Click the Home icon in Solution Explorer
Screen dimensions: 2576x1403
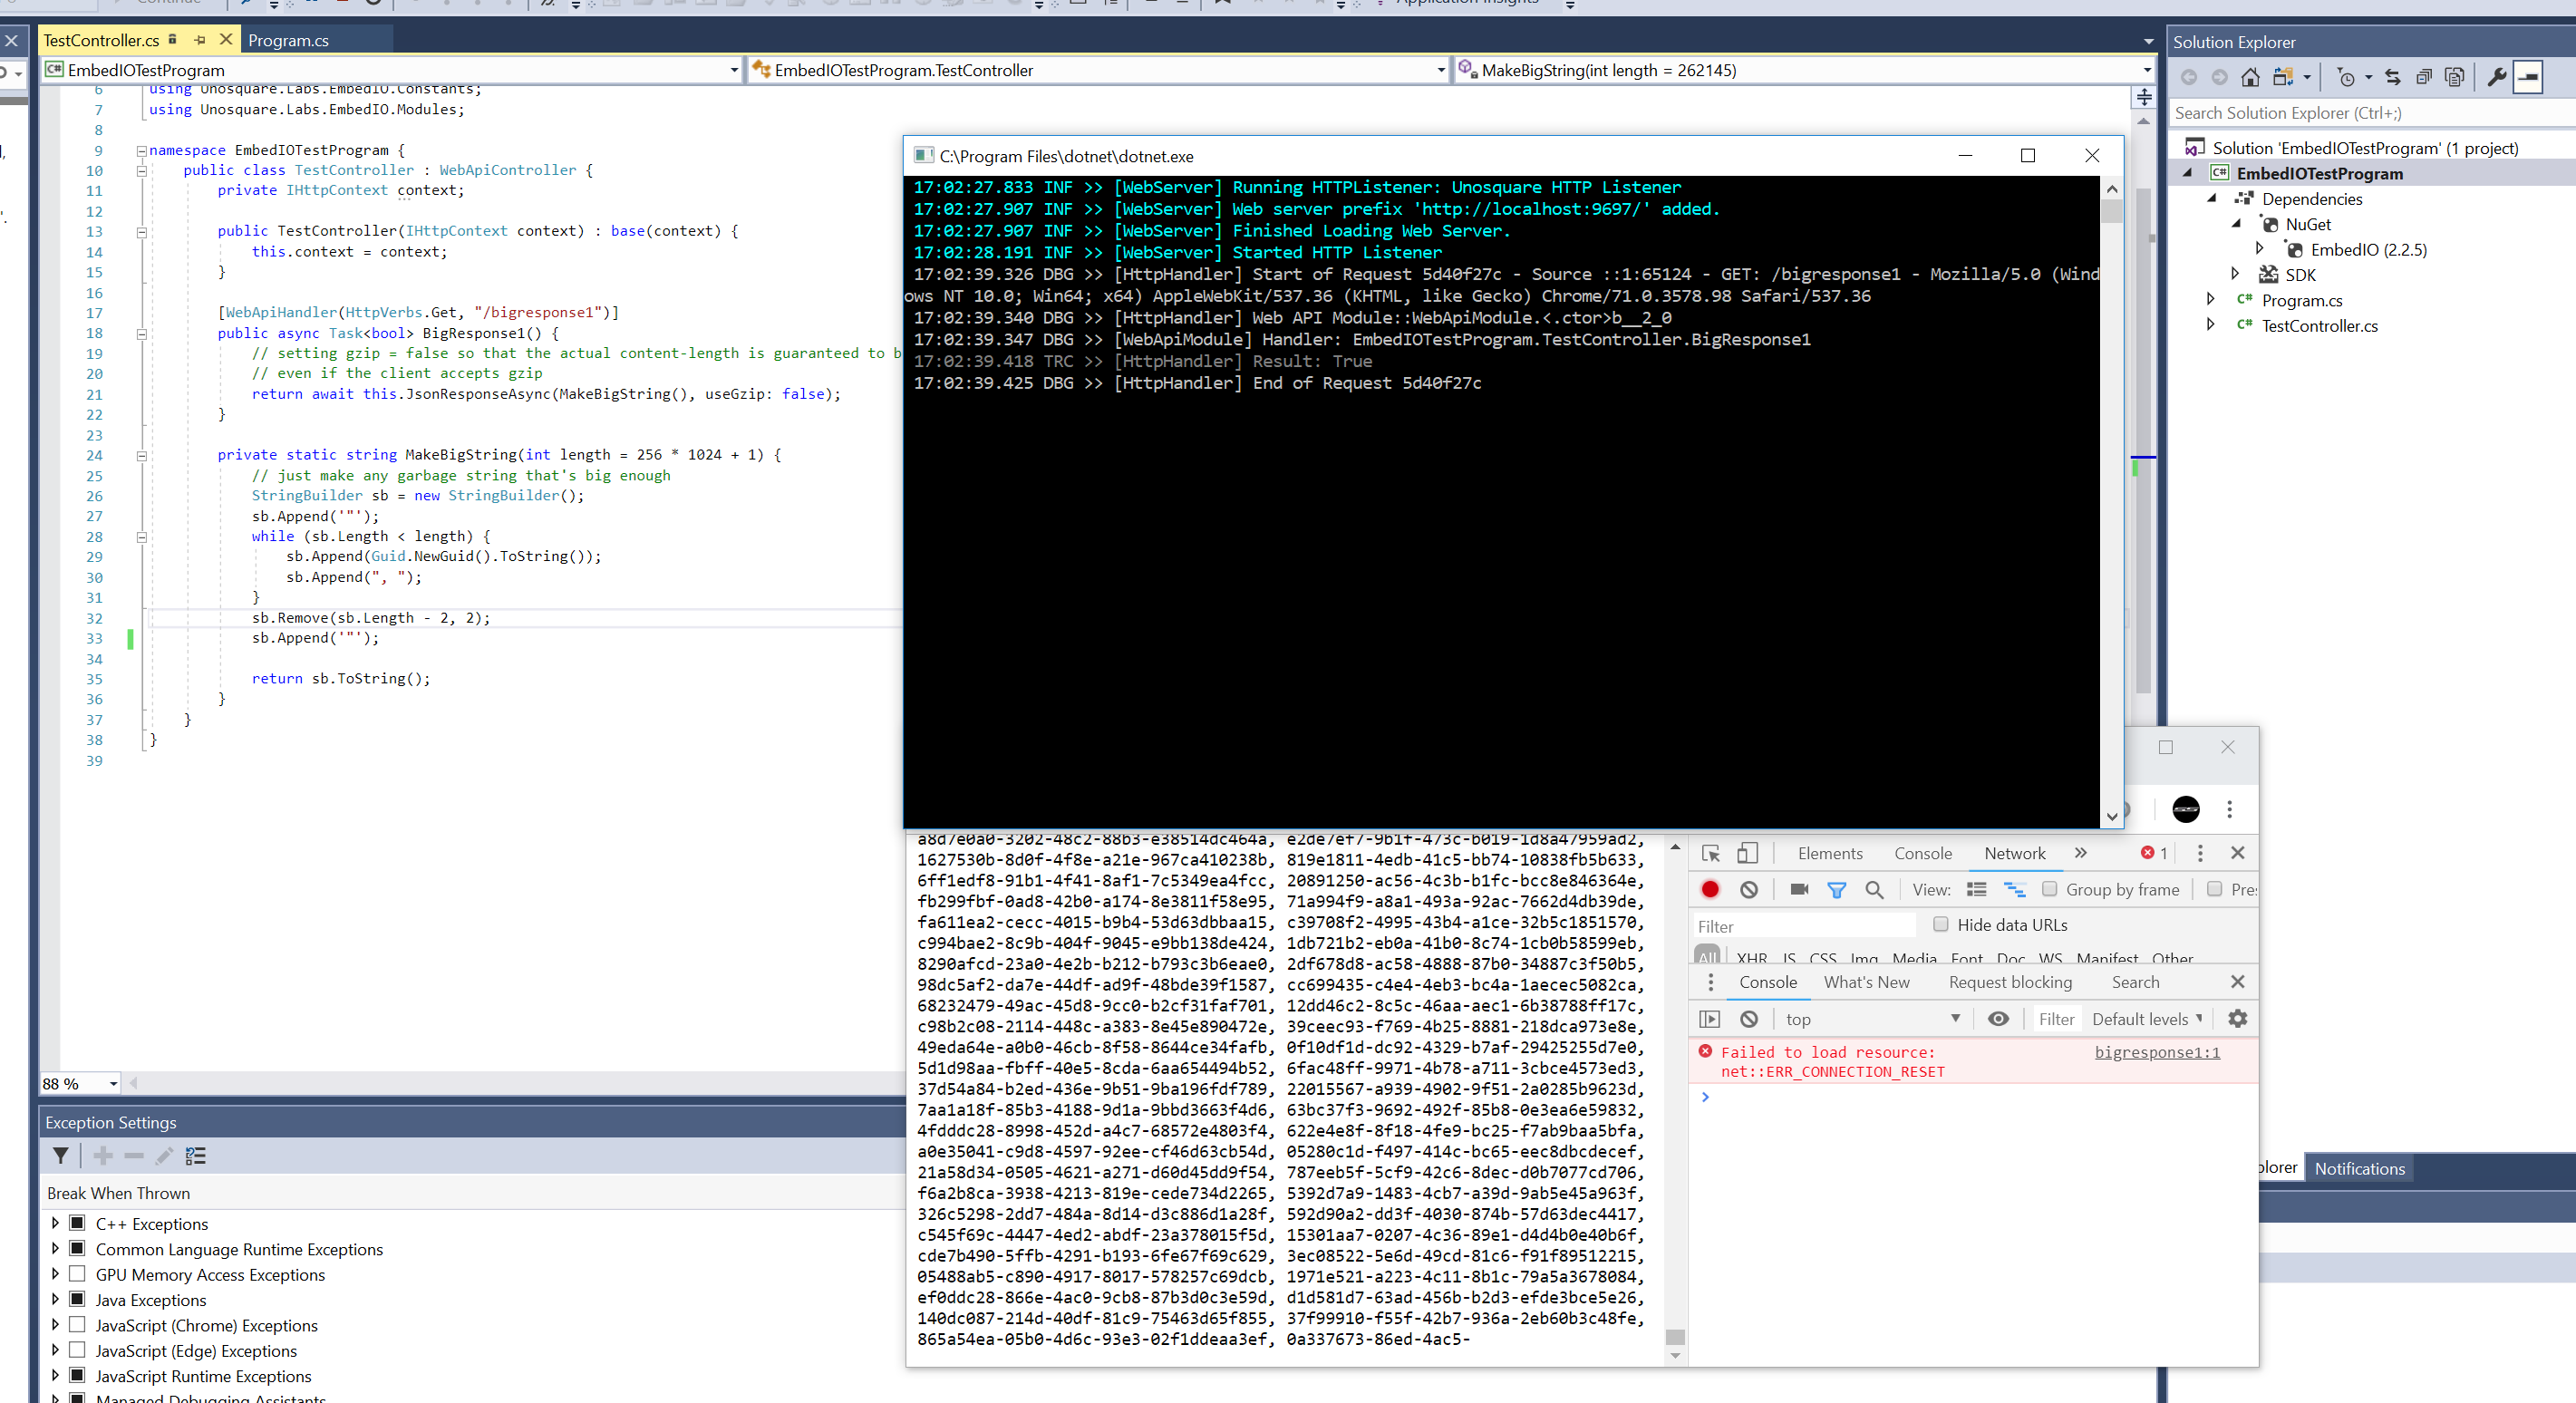[x=2250, y=77]
